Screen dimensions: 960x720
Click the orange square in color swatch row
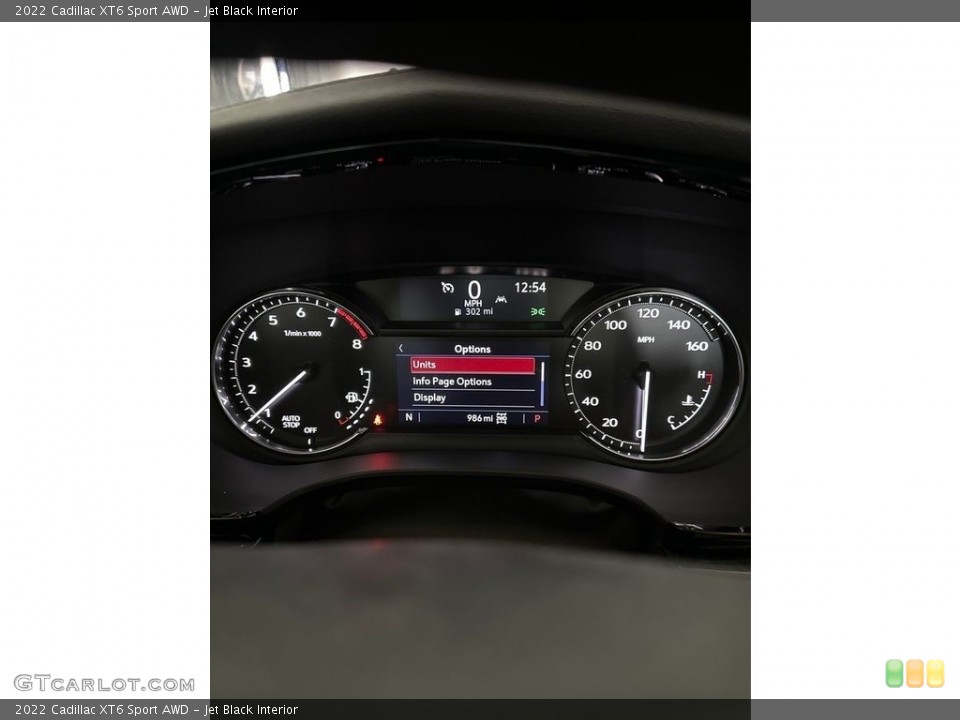point(915,673)
